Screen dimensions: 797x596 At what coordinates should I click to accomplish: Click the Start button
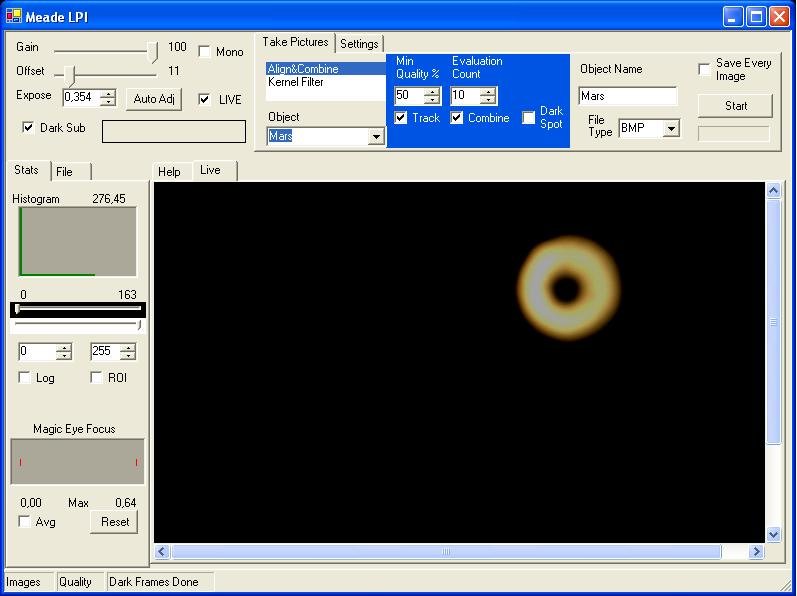tap(735, 106)
